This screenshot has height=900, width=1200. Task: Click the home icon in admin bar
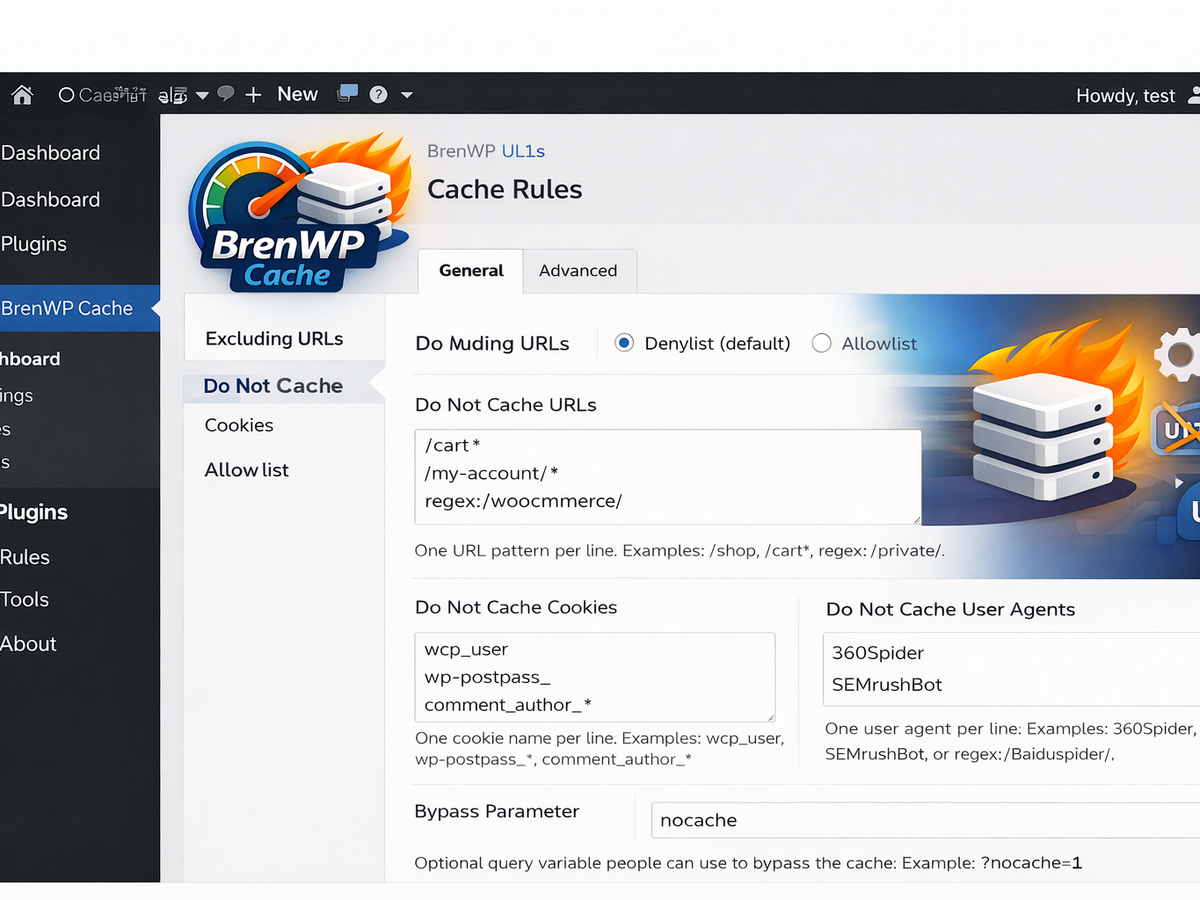coord(22,95)
